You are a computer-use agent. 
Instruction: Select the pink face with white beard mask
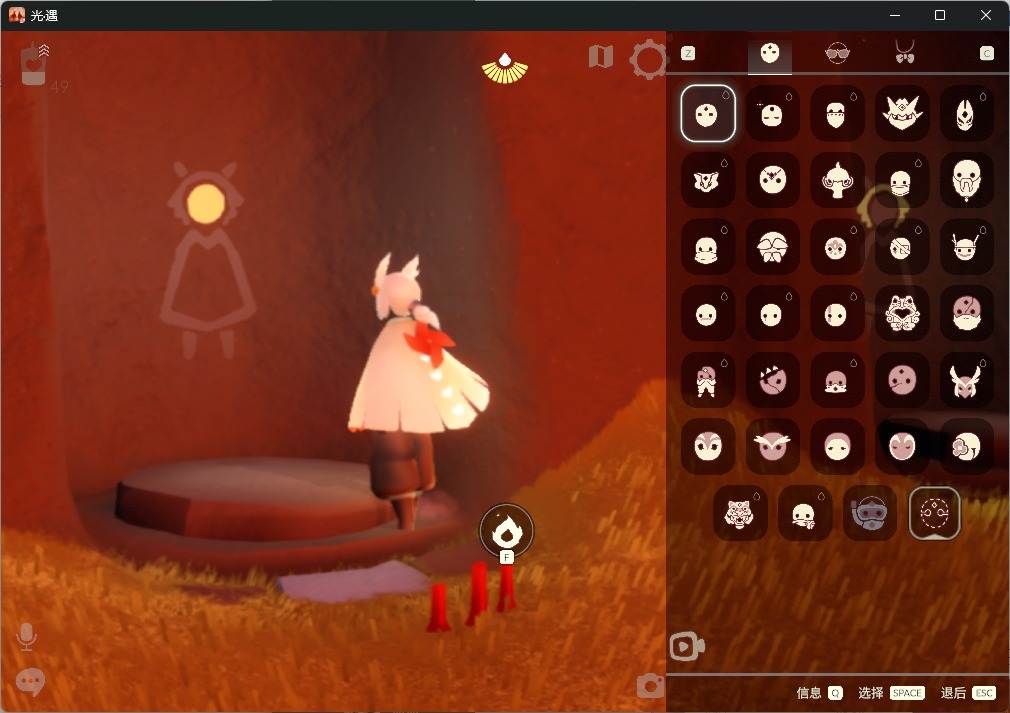966,314
